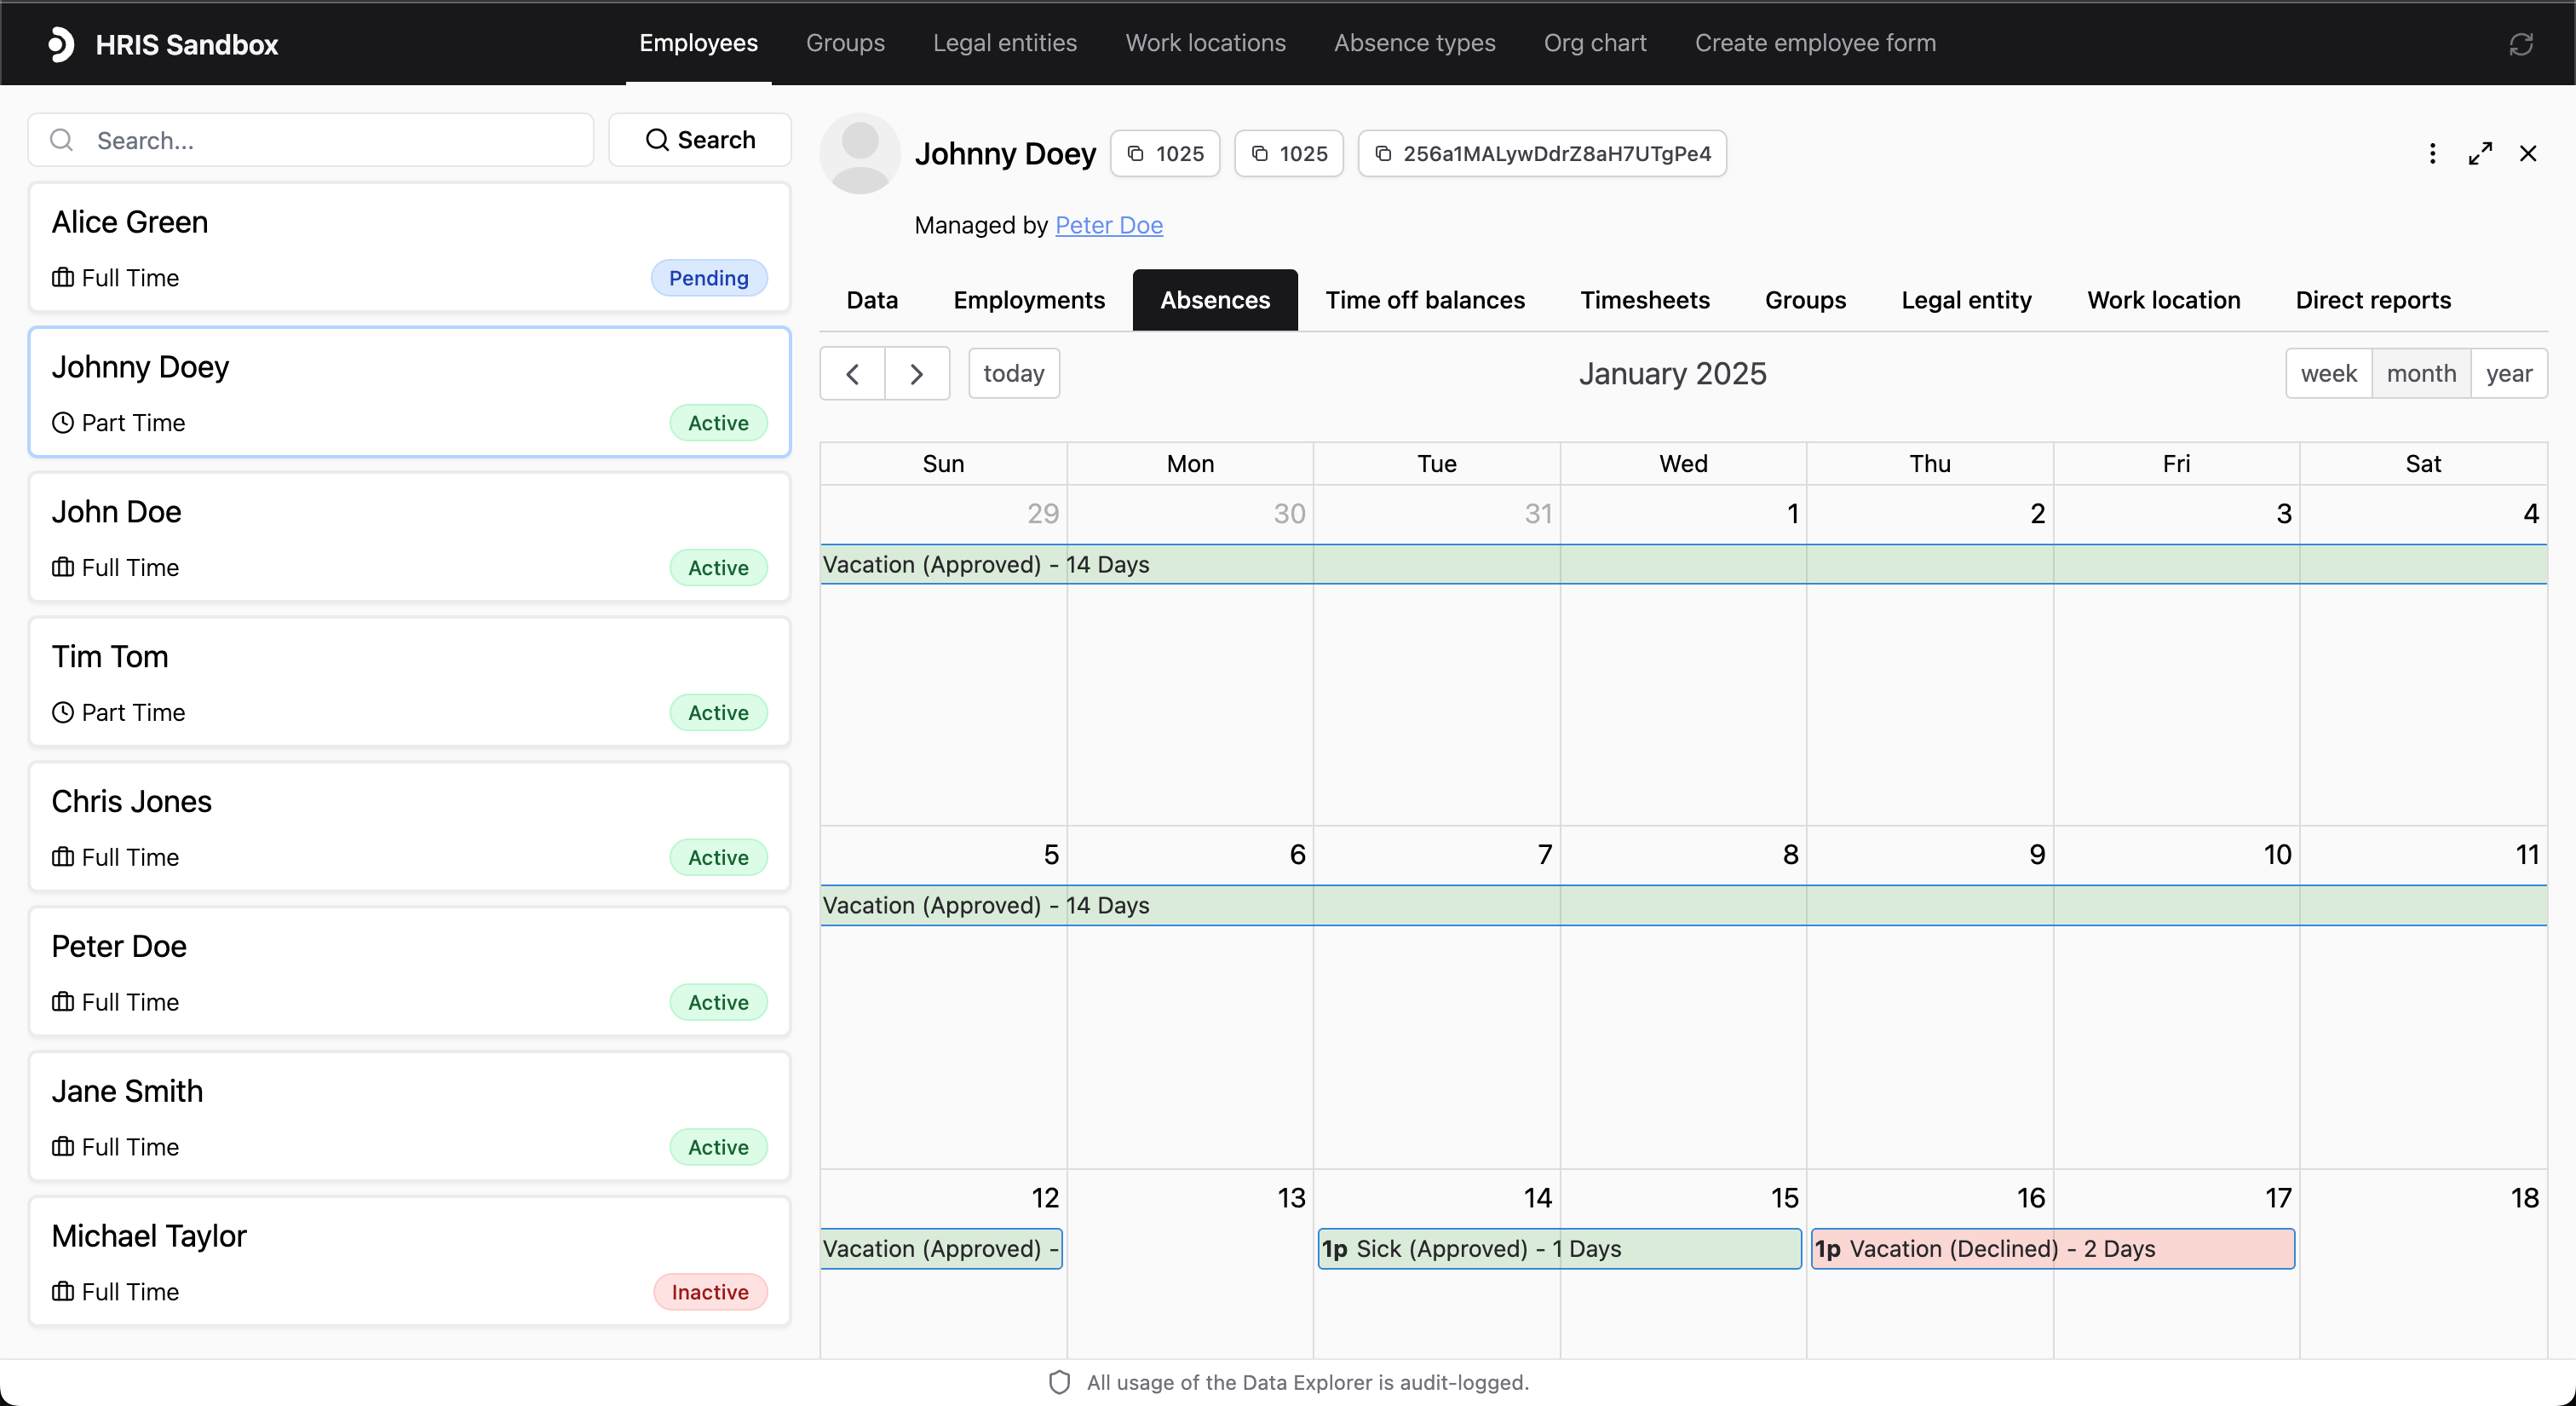Switch calendar to year view
Viewport: 2576px width, 1406px height.
2509,374
